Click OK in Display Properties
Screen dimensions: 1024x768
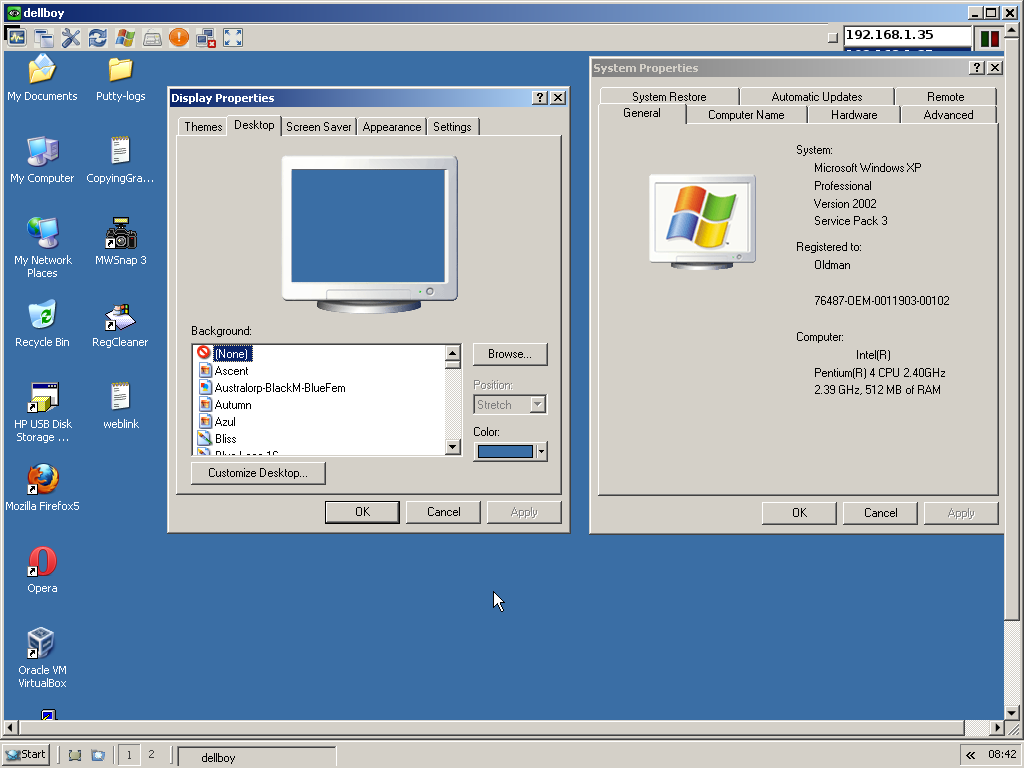362,512
